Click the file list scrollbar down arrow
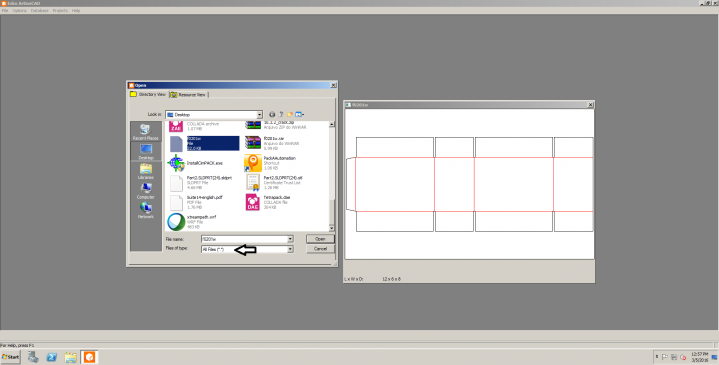Viewport: 719px width, 365px height. [332, 228]
